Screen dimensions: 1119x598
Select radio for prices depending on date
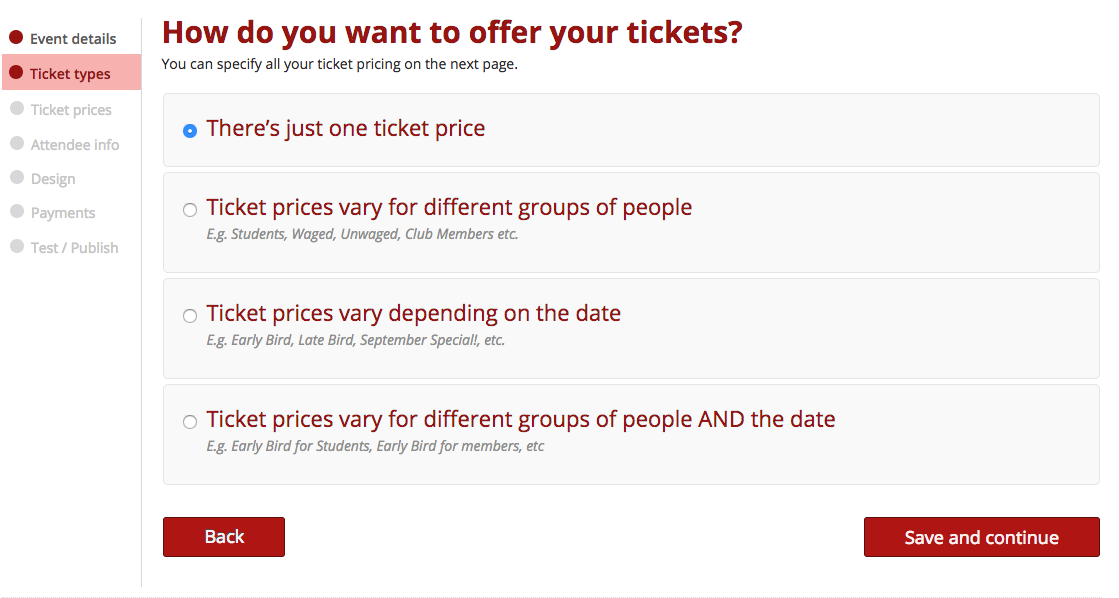(190, 316)
